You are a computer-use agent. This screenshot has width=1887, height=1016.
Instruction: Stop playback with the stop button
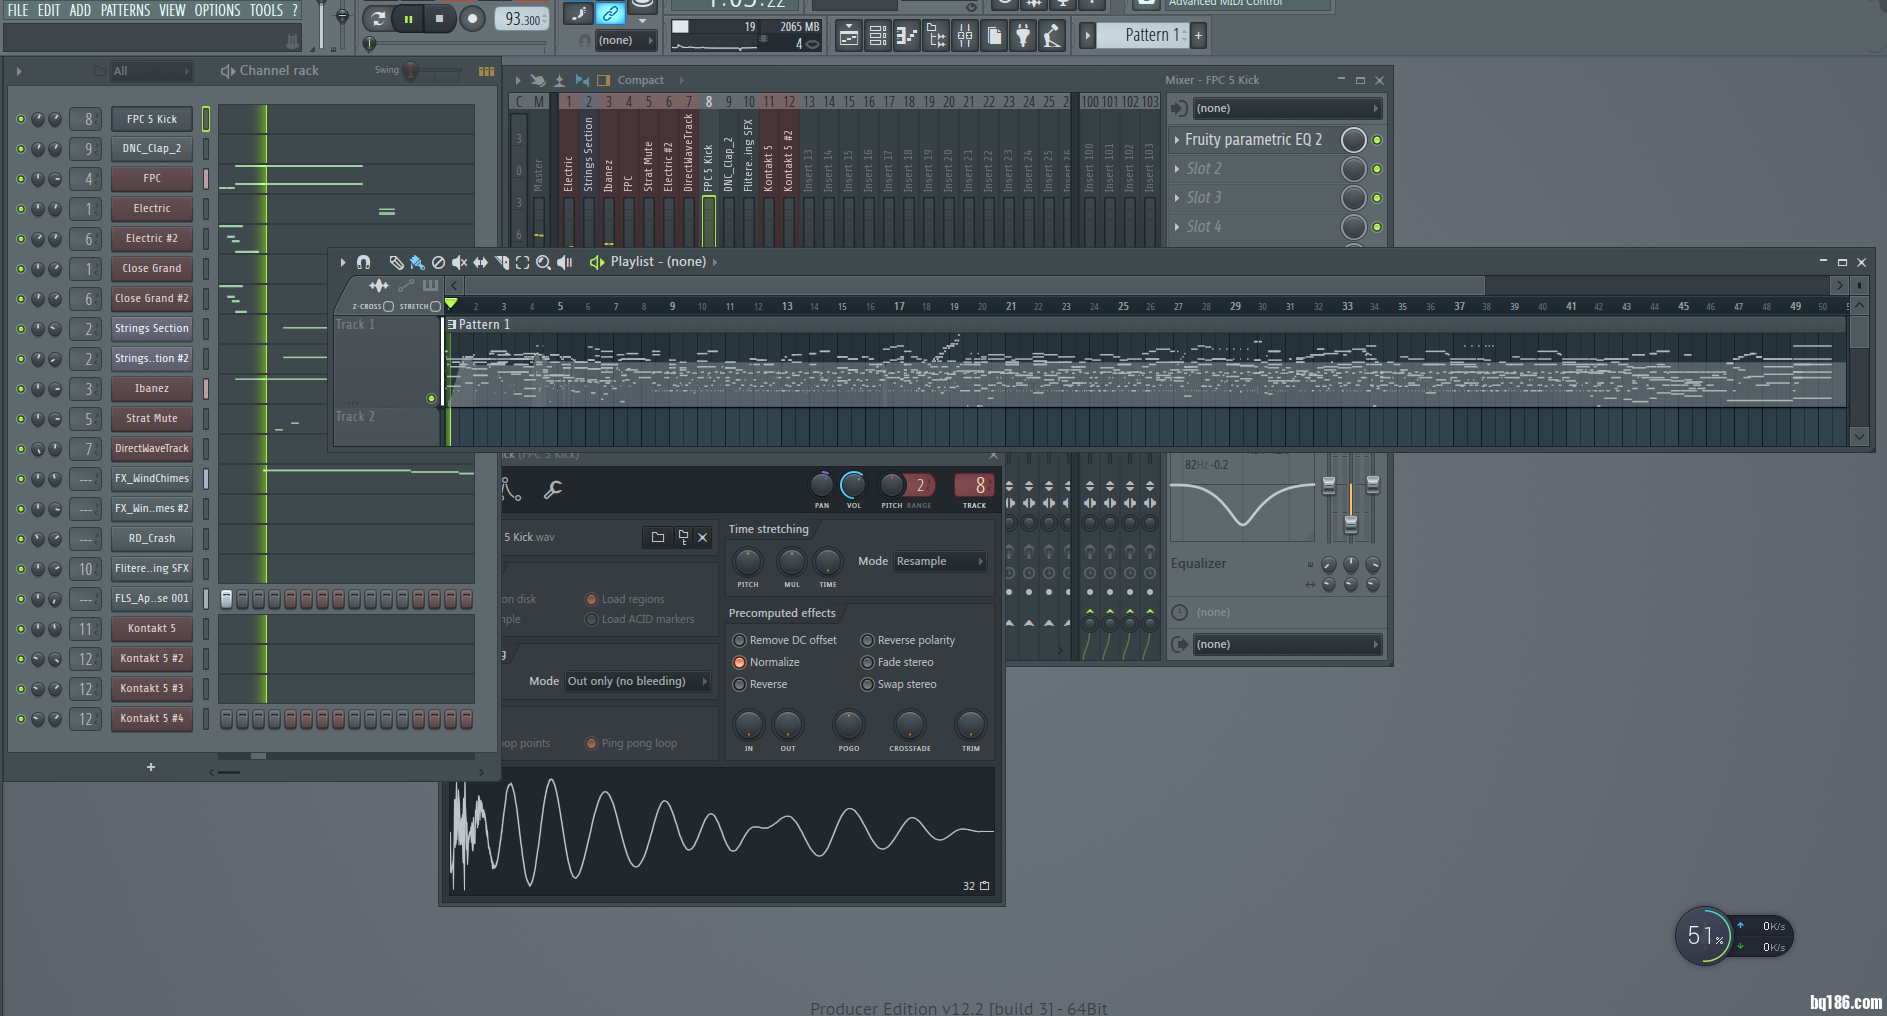[x=439, y=18]
